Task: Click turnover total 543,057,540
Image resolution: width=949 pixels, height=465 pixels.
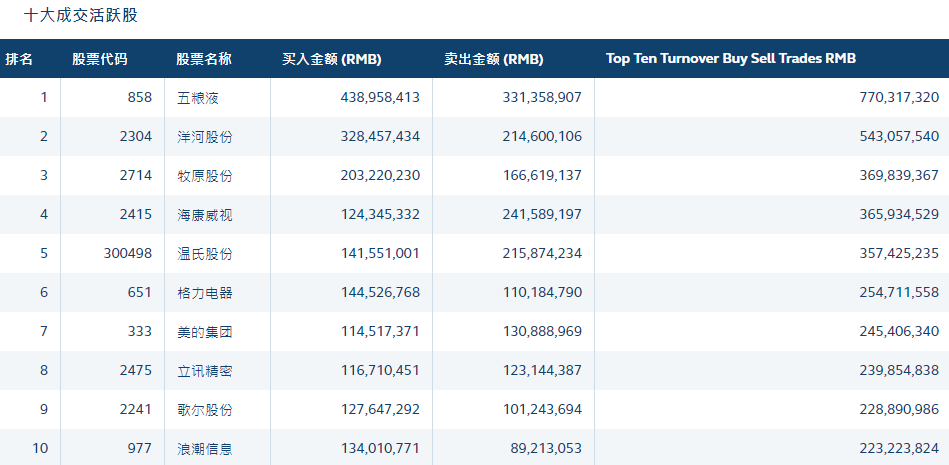Action: 899,136
